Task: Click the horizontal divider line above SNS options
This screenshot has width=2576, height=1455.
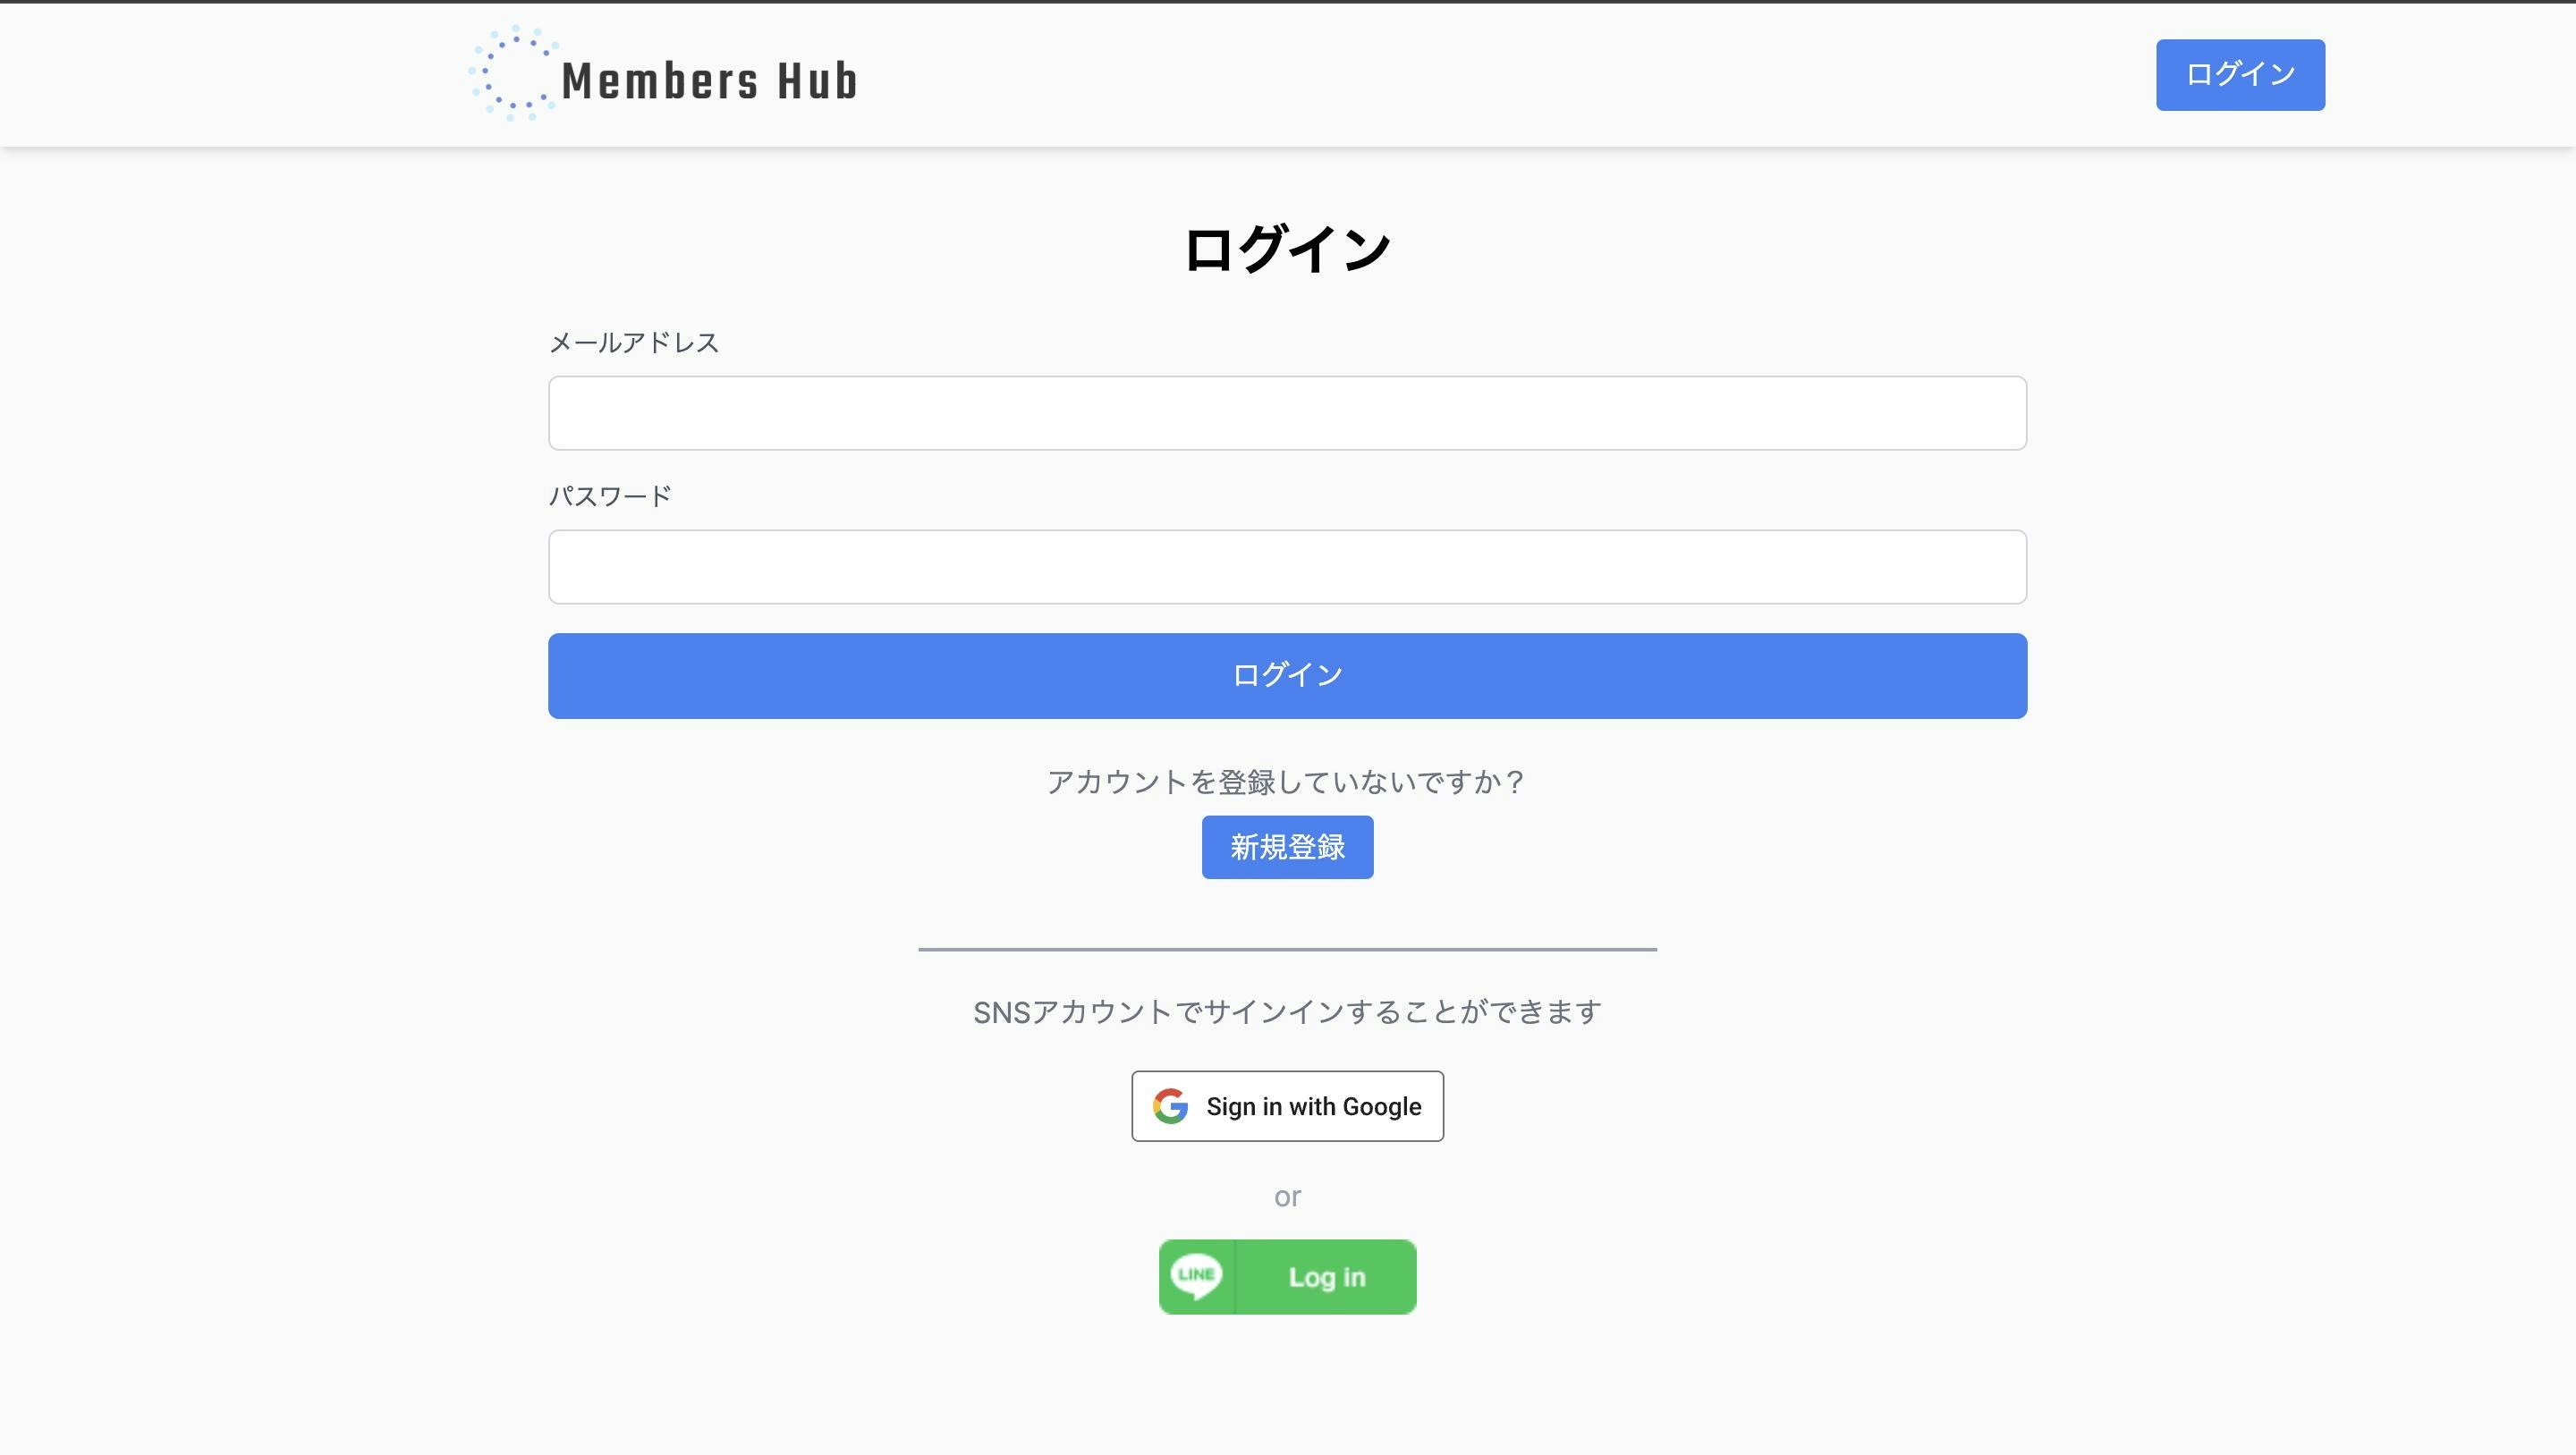Action: tap(1288, 951)
